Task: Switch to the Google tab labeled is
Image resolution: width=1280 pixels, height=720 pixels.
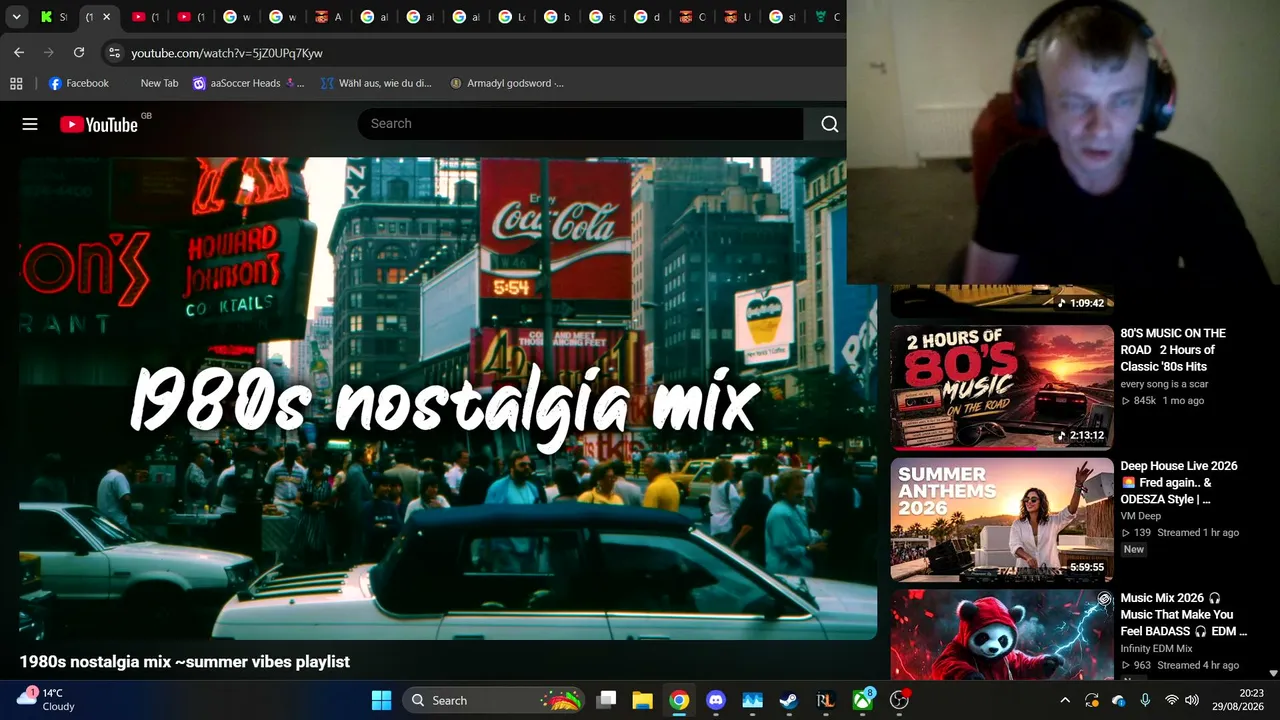Action: click(603, 17)
